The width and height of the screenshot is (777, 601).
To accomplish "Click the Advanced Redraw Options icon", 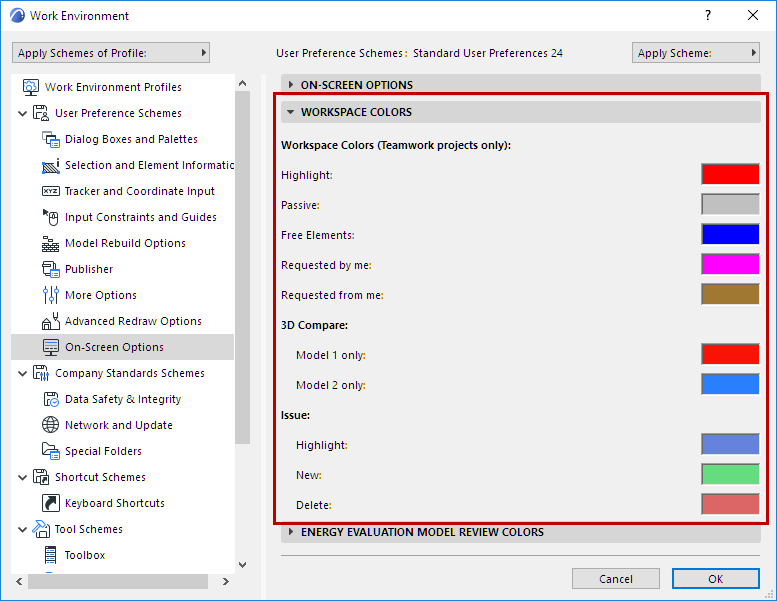I will point(51,321).
